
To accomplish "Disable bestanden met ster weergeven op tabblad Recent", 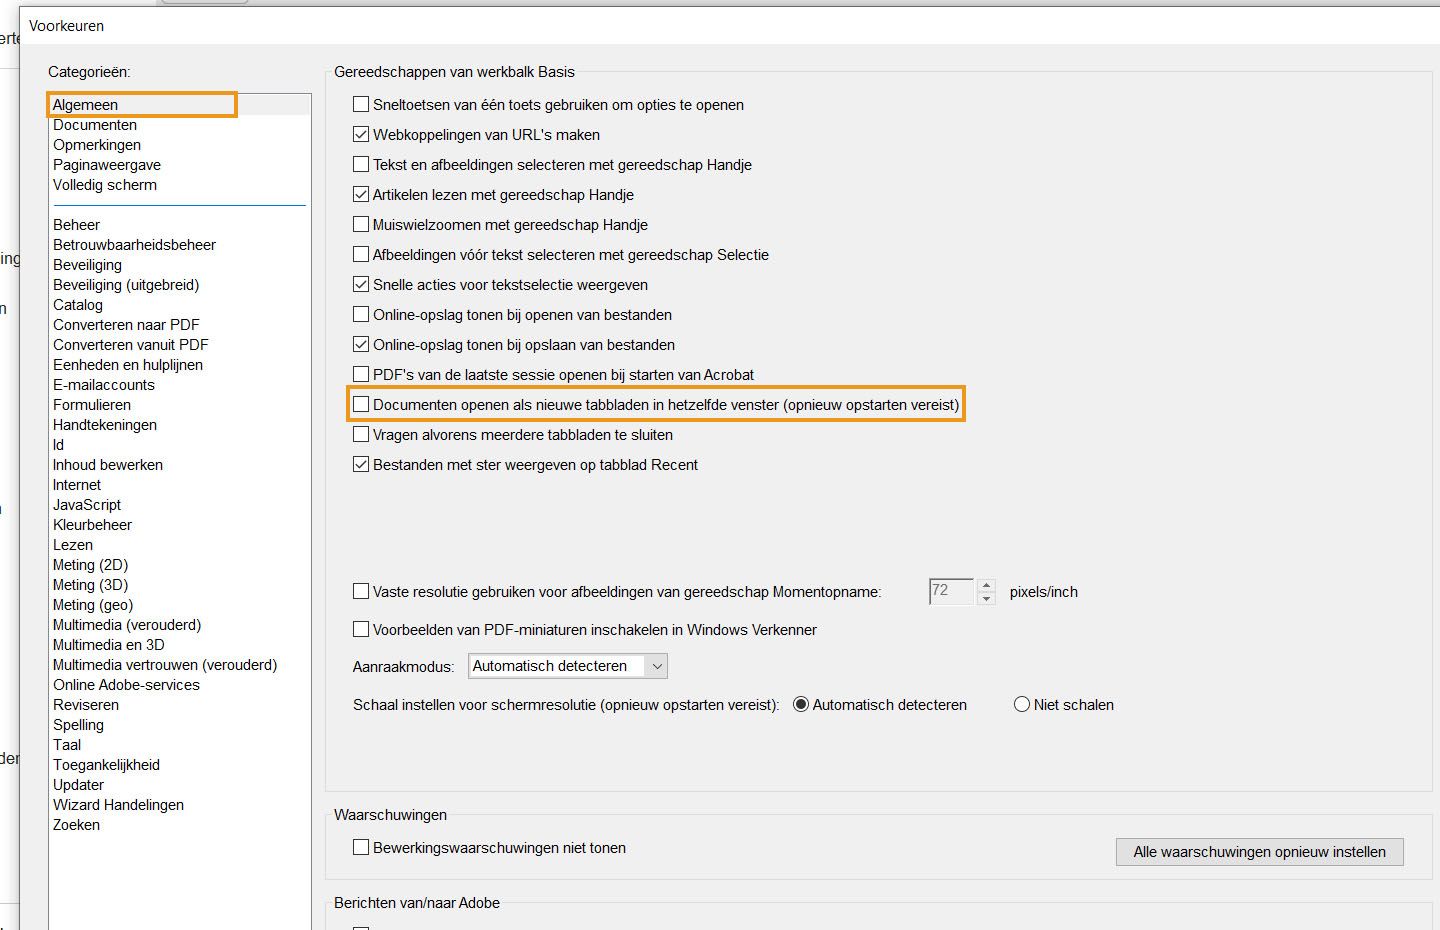I will [x=361, y=464].
